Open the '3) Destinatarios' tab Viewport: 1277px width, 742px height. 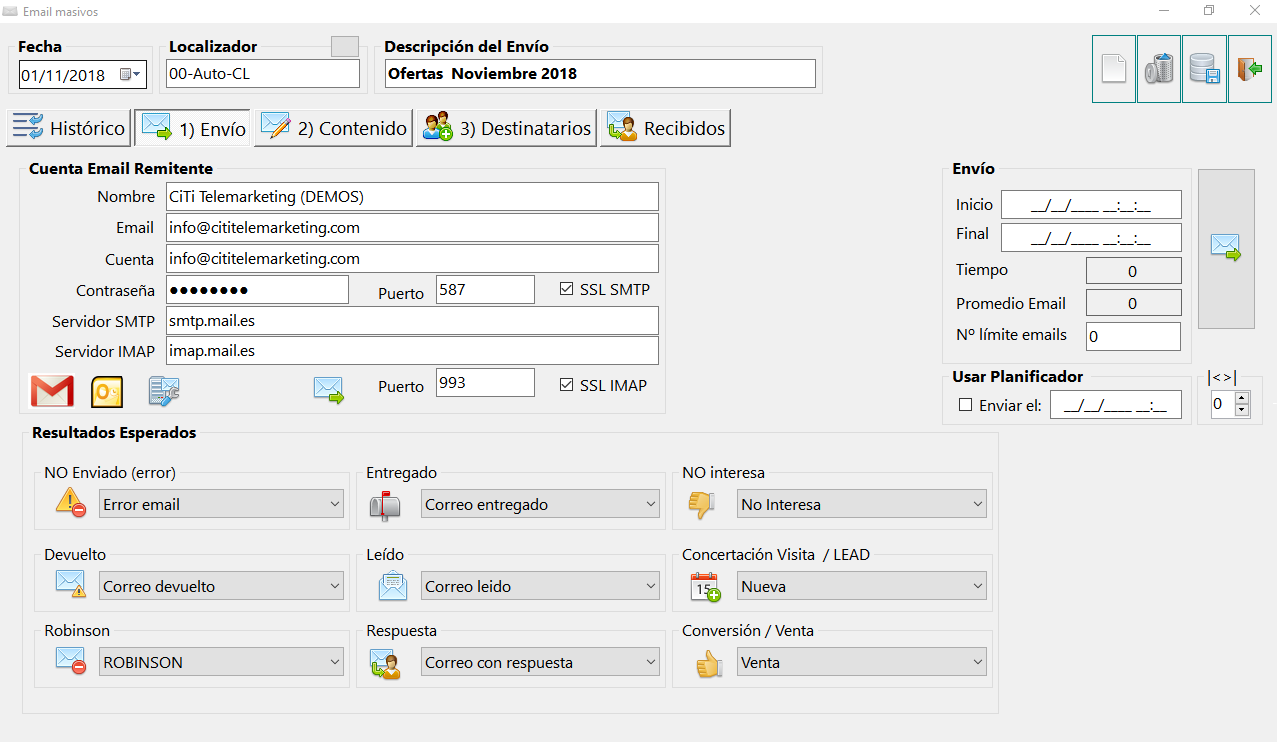(x=506, y=128)
